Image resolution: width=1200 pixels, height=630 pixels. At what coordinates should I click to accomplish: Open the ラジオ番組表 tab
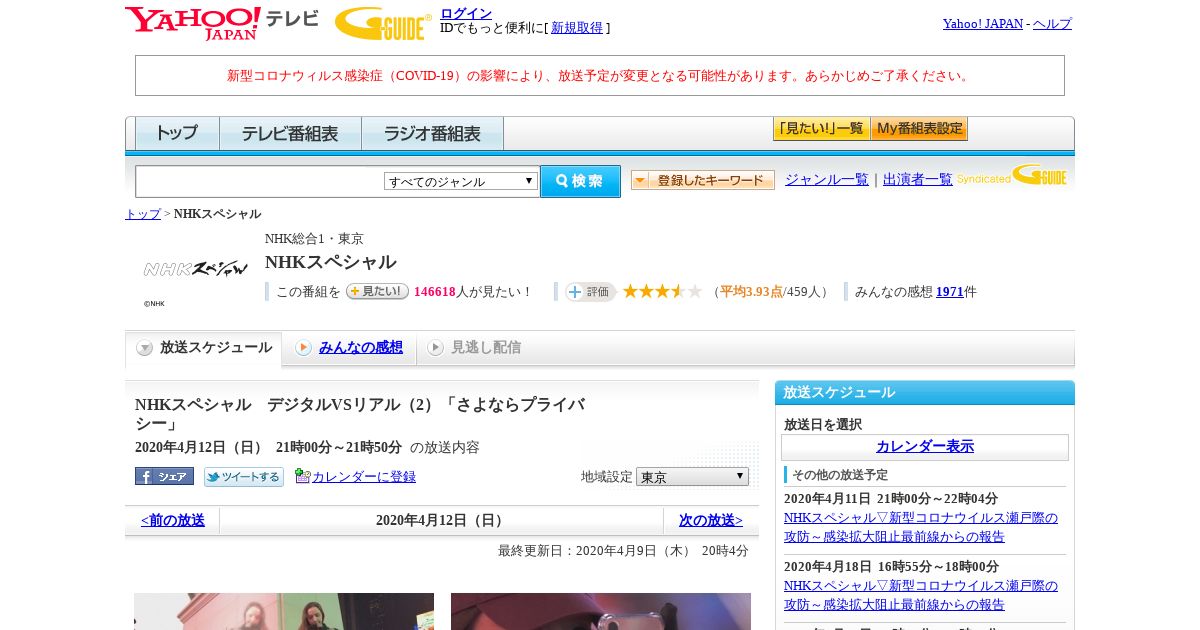pyautogui.click(x=432, y=133)
